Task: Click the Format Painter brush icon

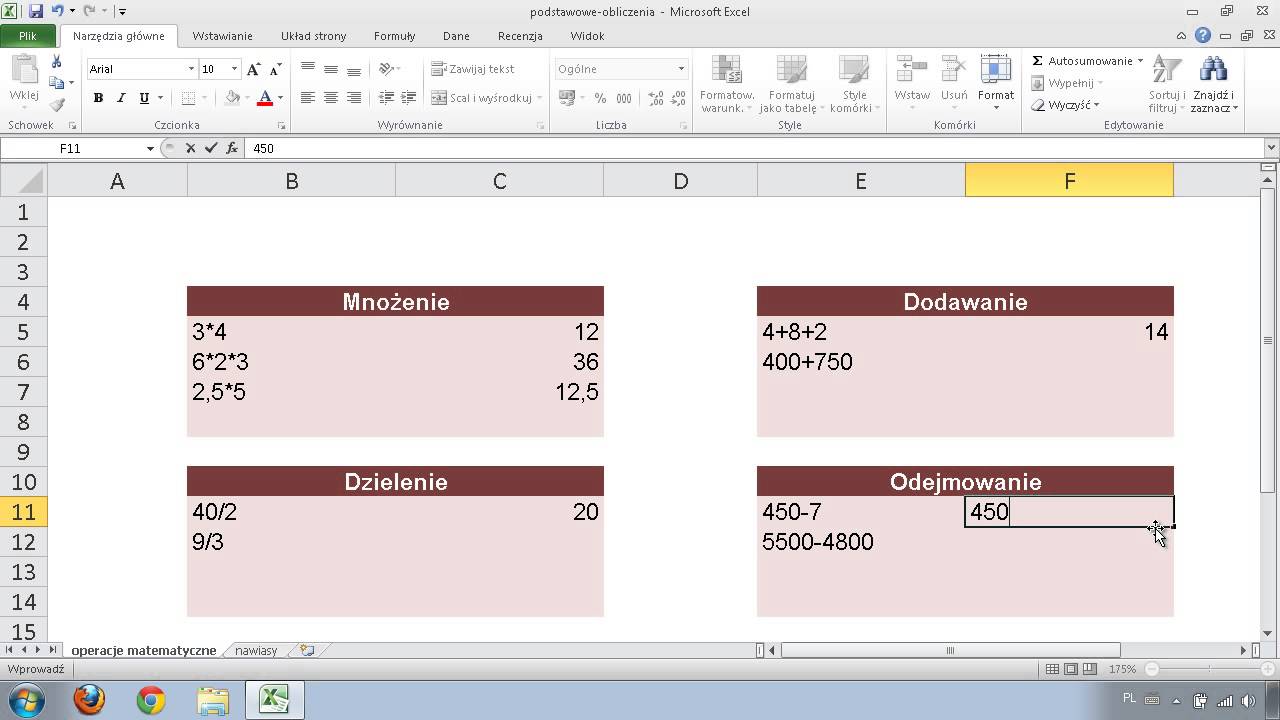Action: (56, 104)
